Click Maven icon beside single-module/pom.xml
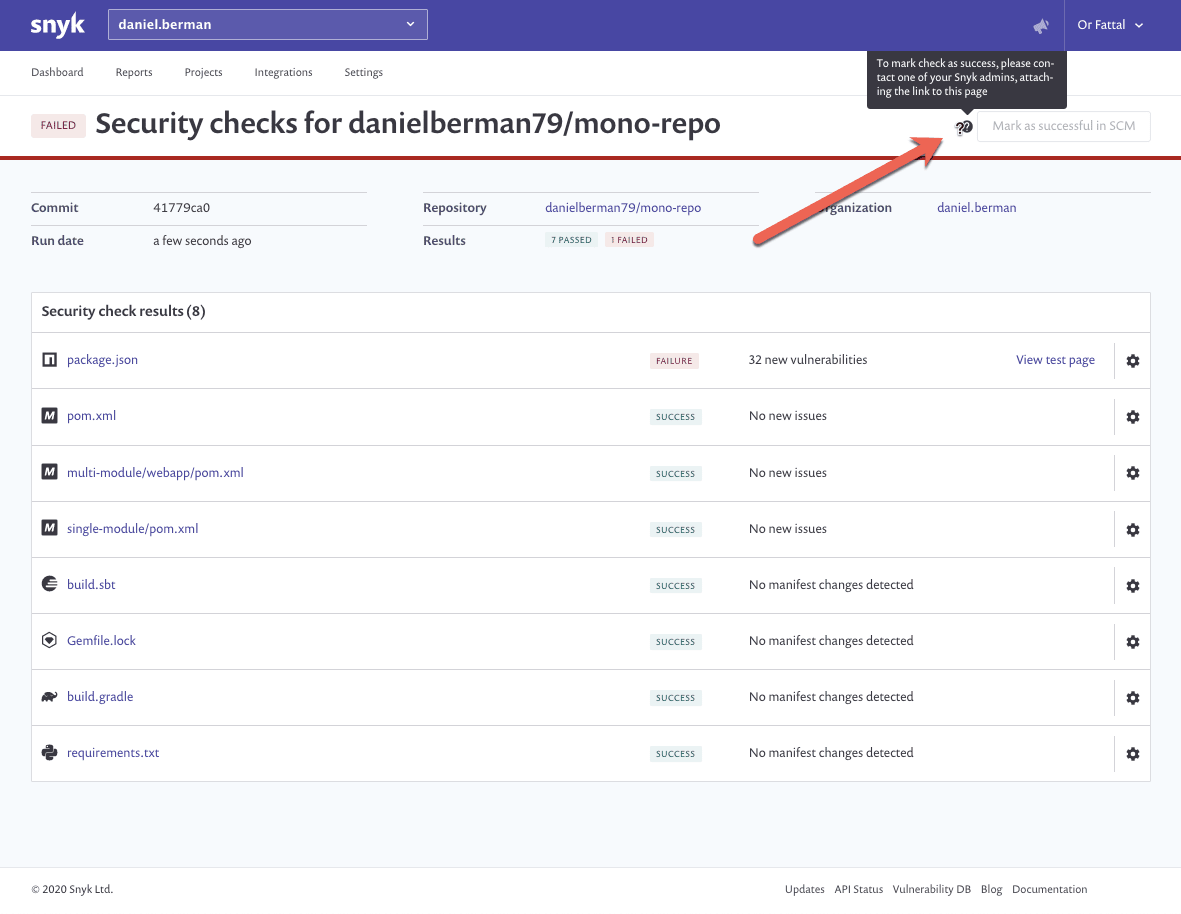1181x914 pixels. 49,528
